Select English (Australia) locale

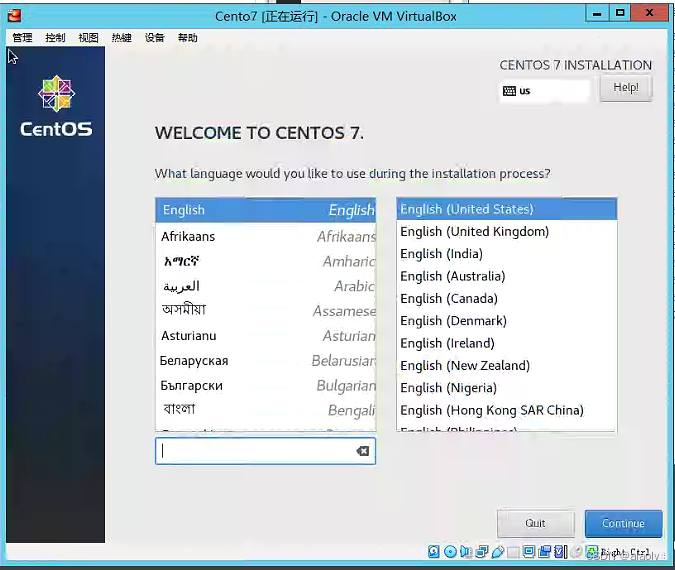[507, 276]
